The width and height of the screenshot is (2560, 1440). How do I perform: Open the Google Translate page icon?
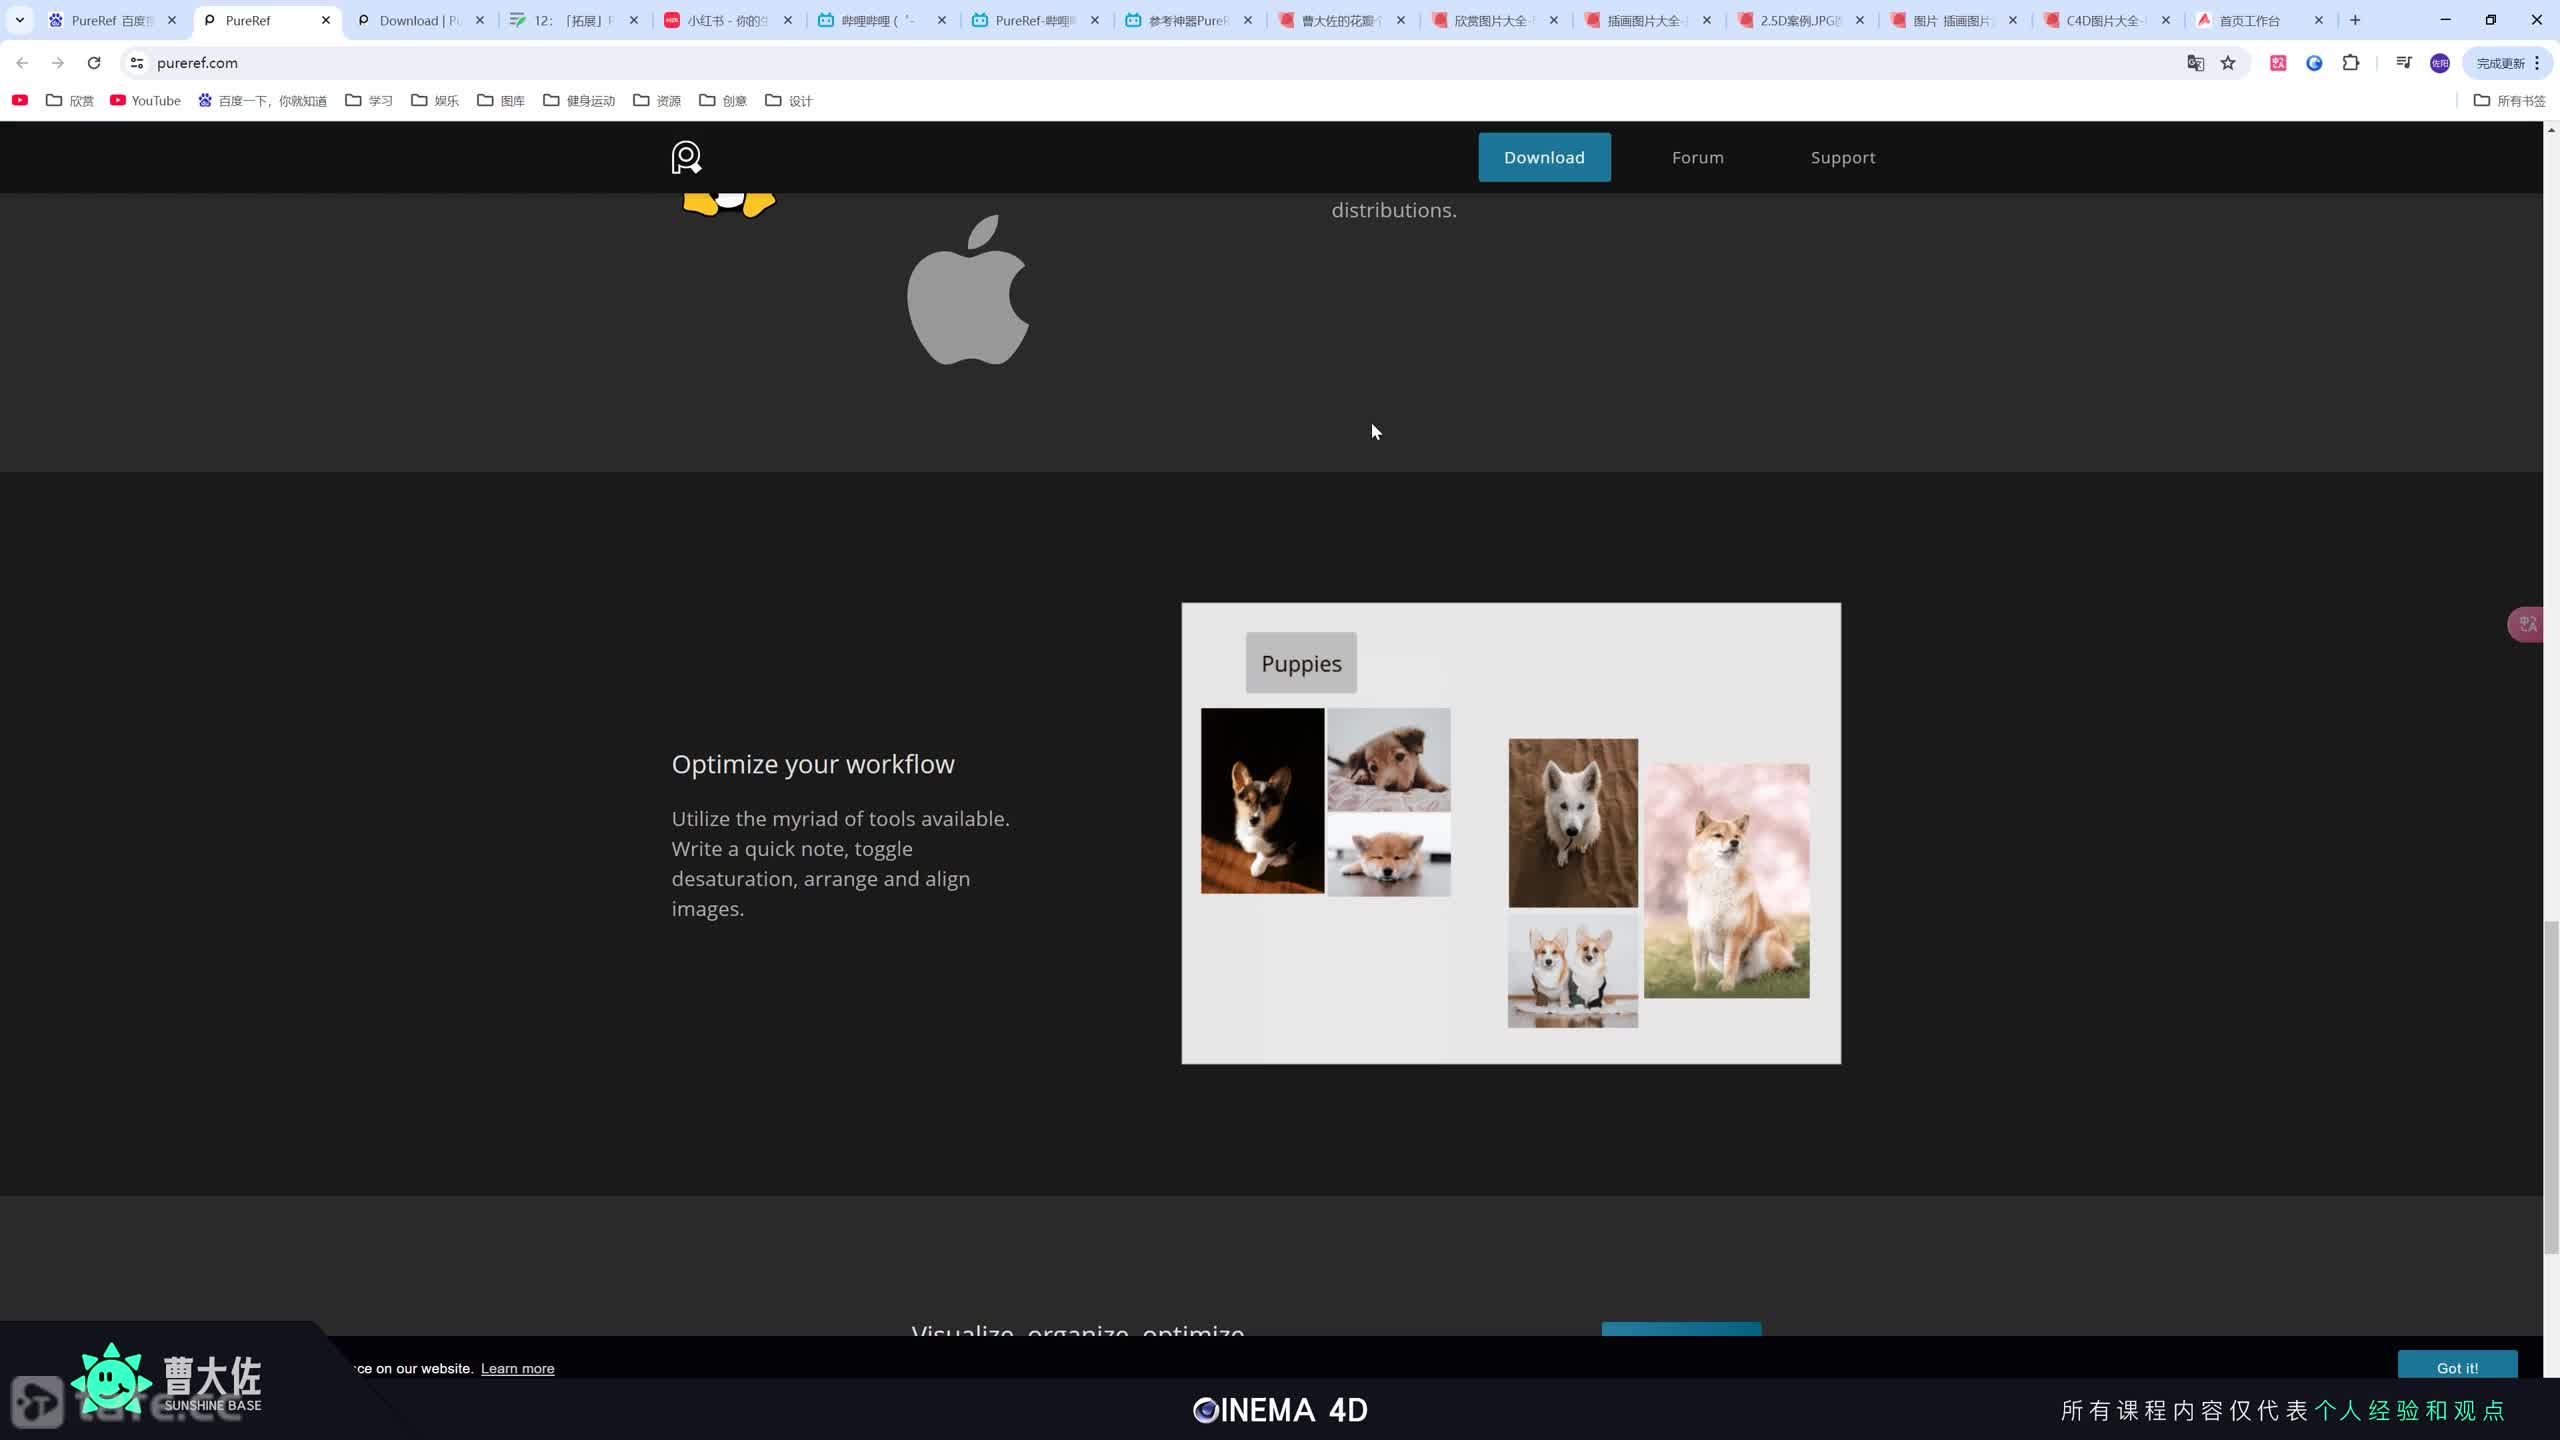[x=2195, y=63]
